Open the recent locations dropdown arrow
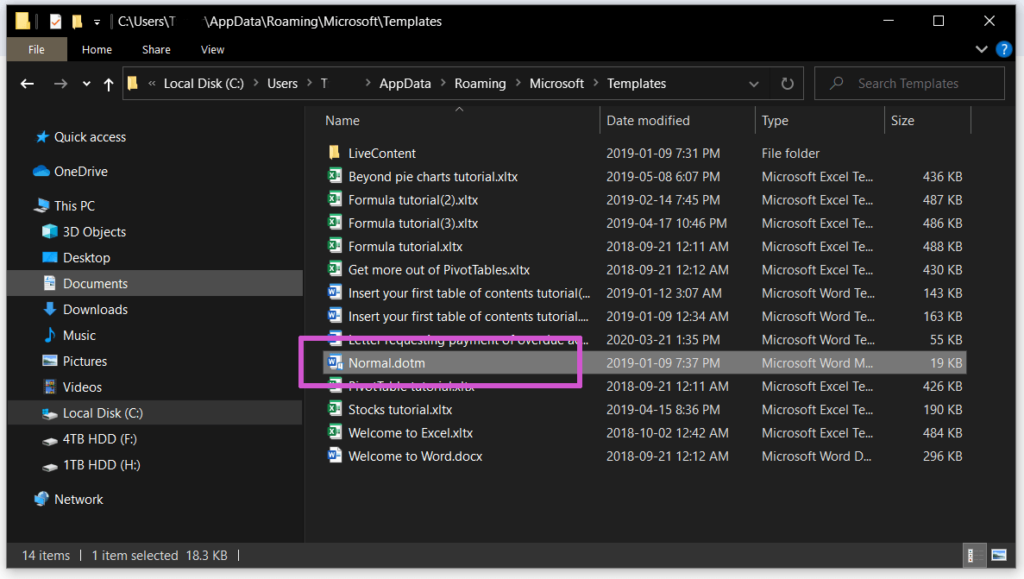Image resolution: width=1024 pixels, height=579 pixels. (86, 84)
